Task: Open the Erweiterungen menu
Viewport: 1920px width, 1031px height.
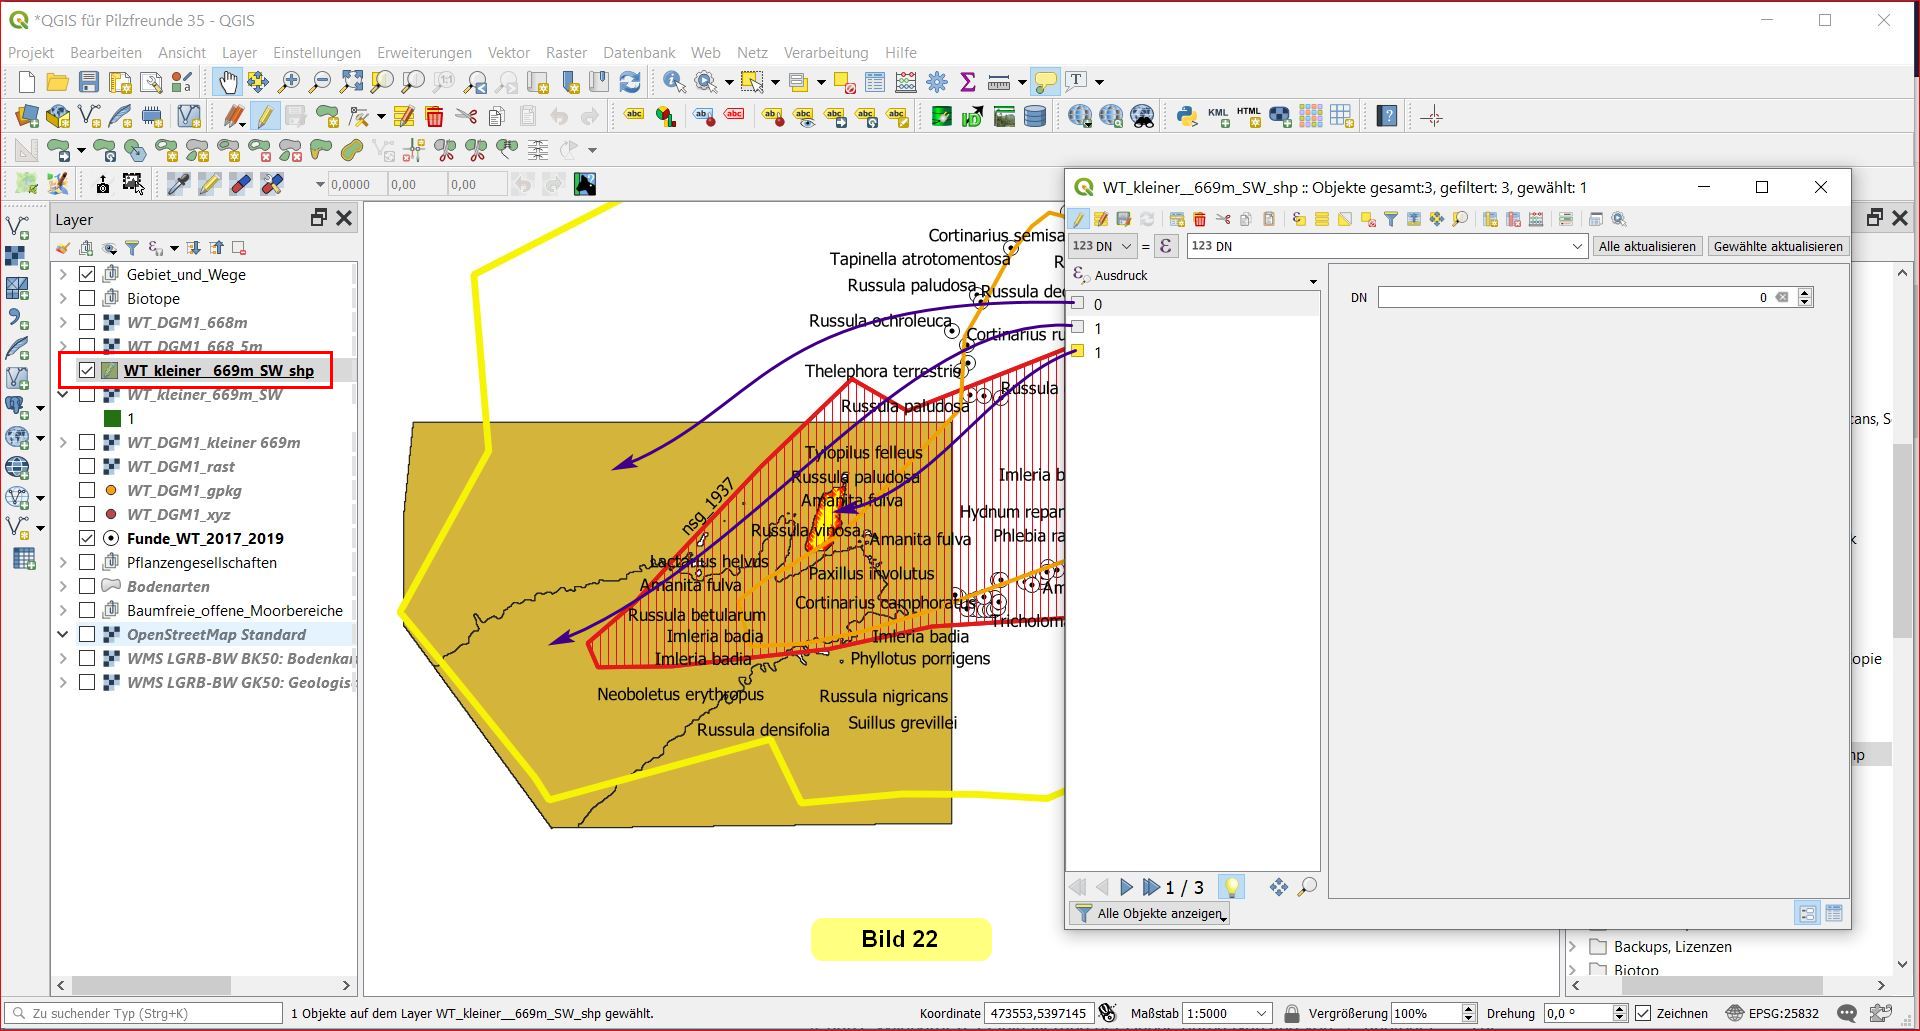Action: (x=423, y=52)
